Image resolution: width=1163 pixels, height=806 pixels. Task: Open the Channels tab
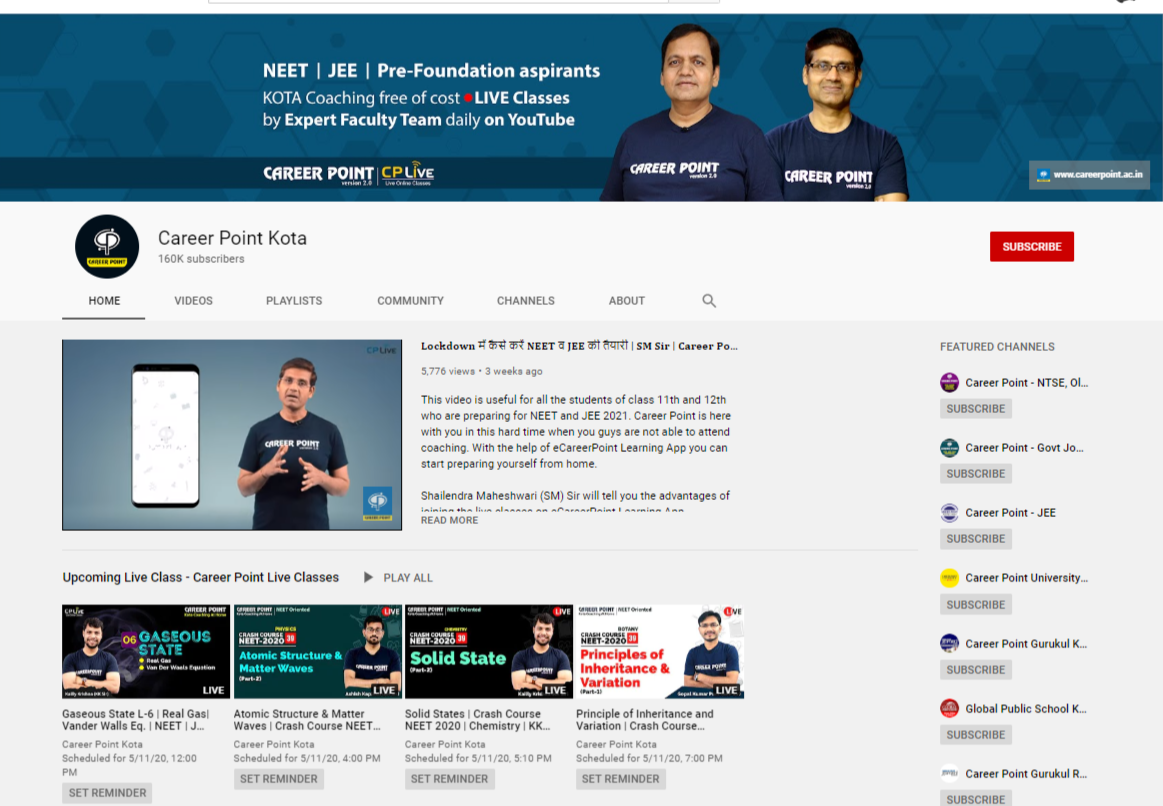525,300
